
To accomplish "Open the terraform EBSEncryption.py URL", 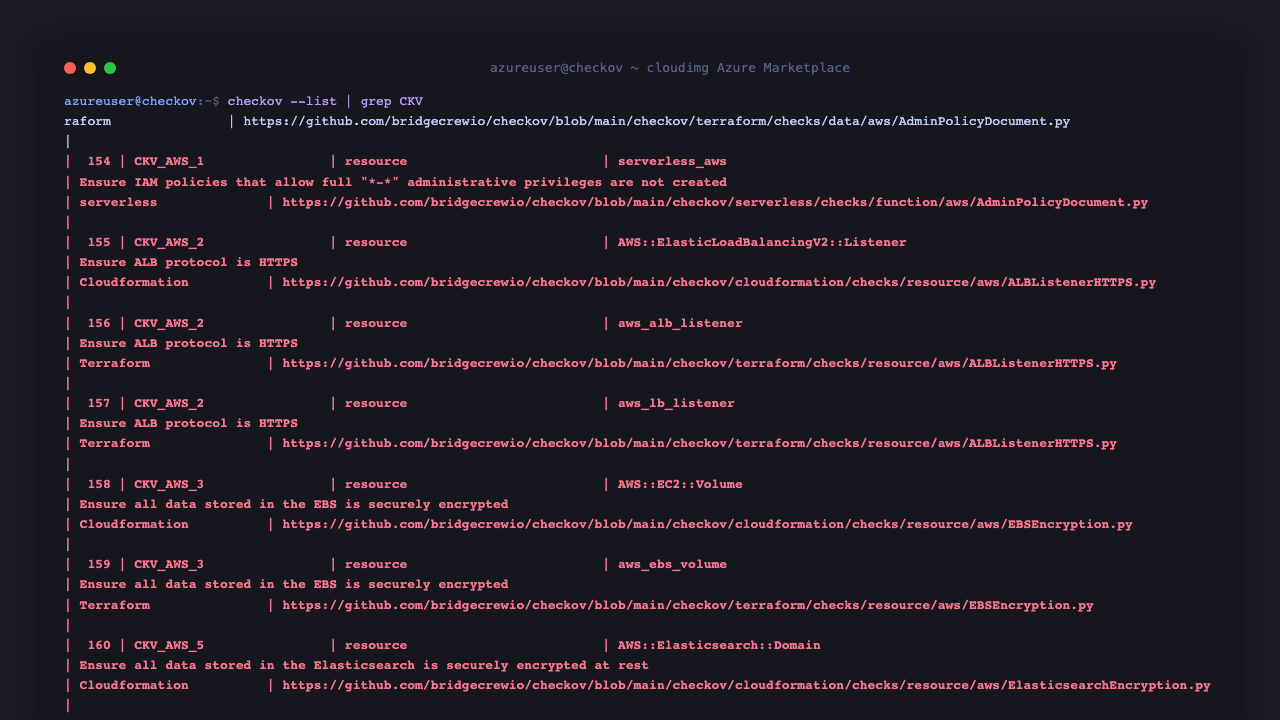I will [x=688, y=605].
